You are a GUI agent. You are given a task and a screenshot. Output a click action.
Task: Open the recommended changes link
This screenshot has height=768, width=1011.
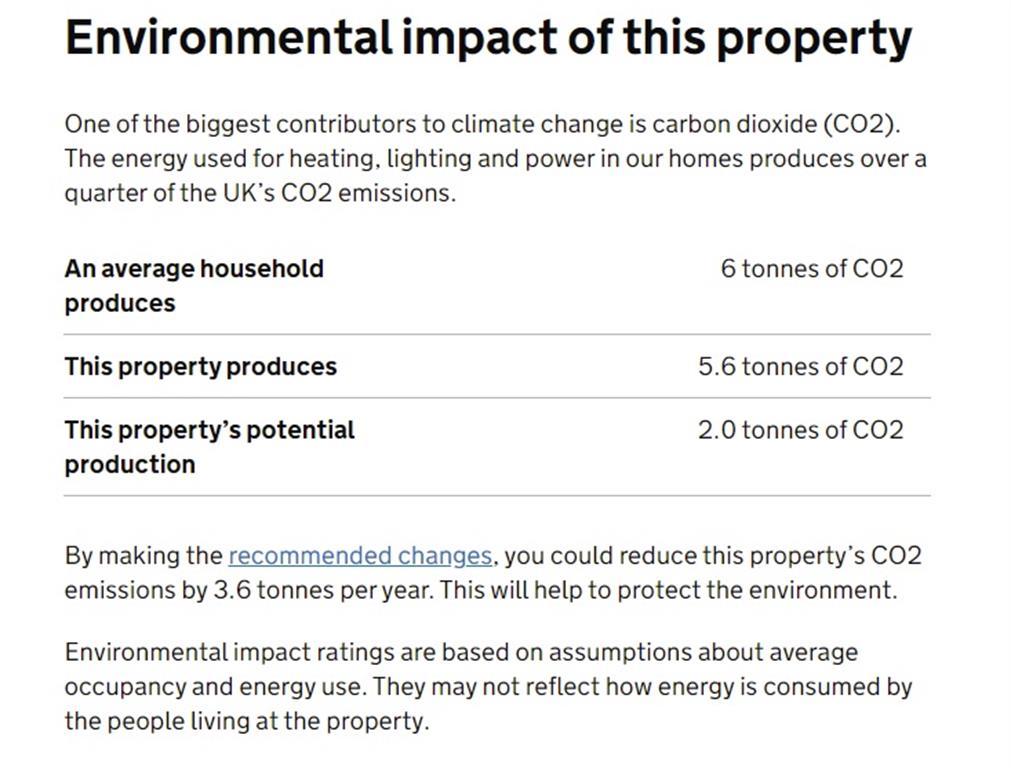click(x=360, y=556)
